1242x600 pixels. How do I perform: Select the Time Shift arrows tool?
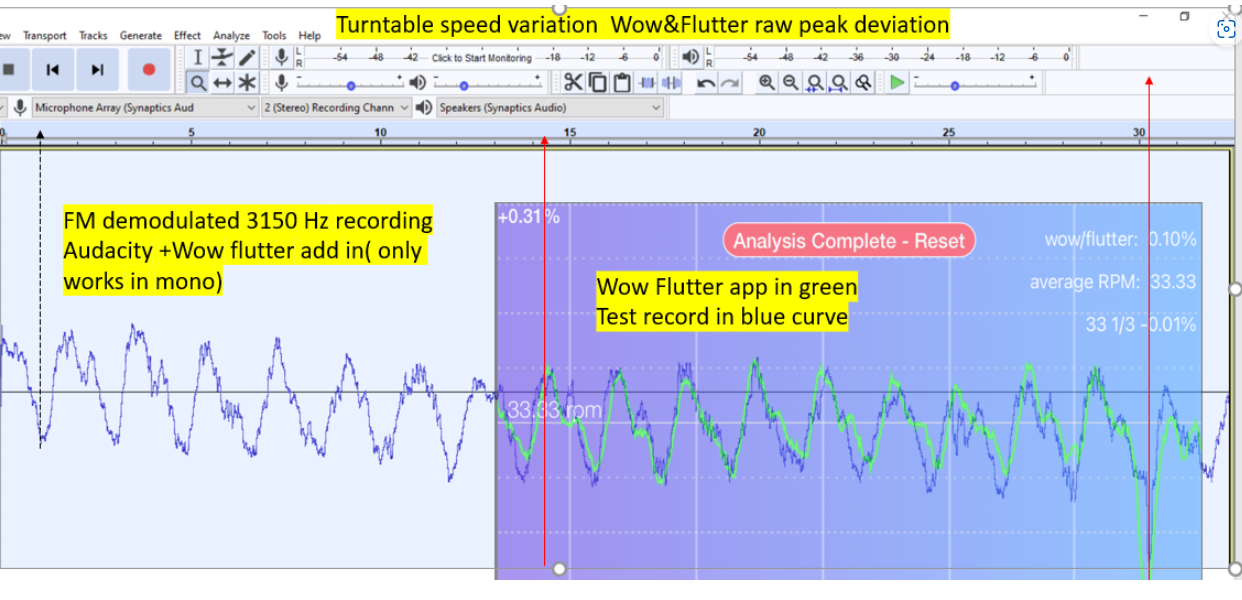coord(222,82)
